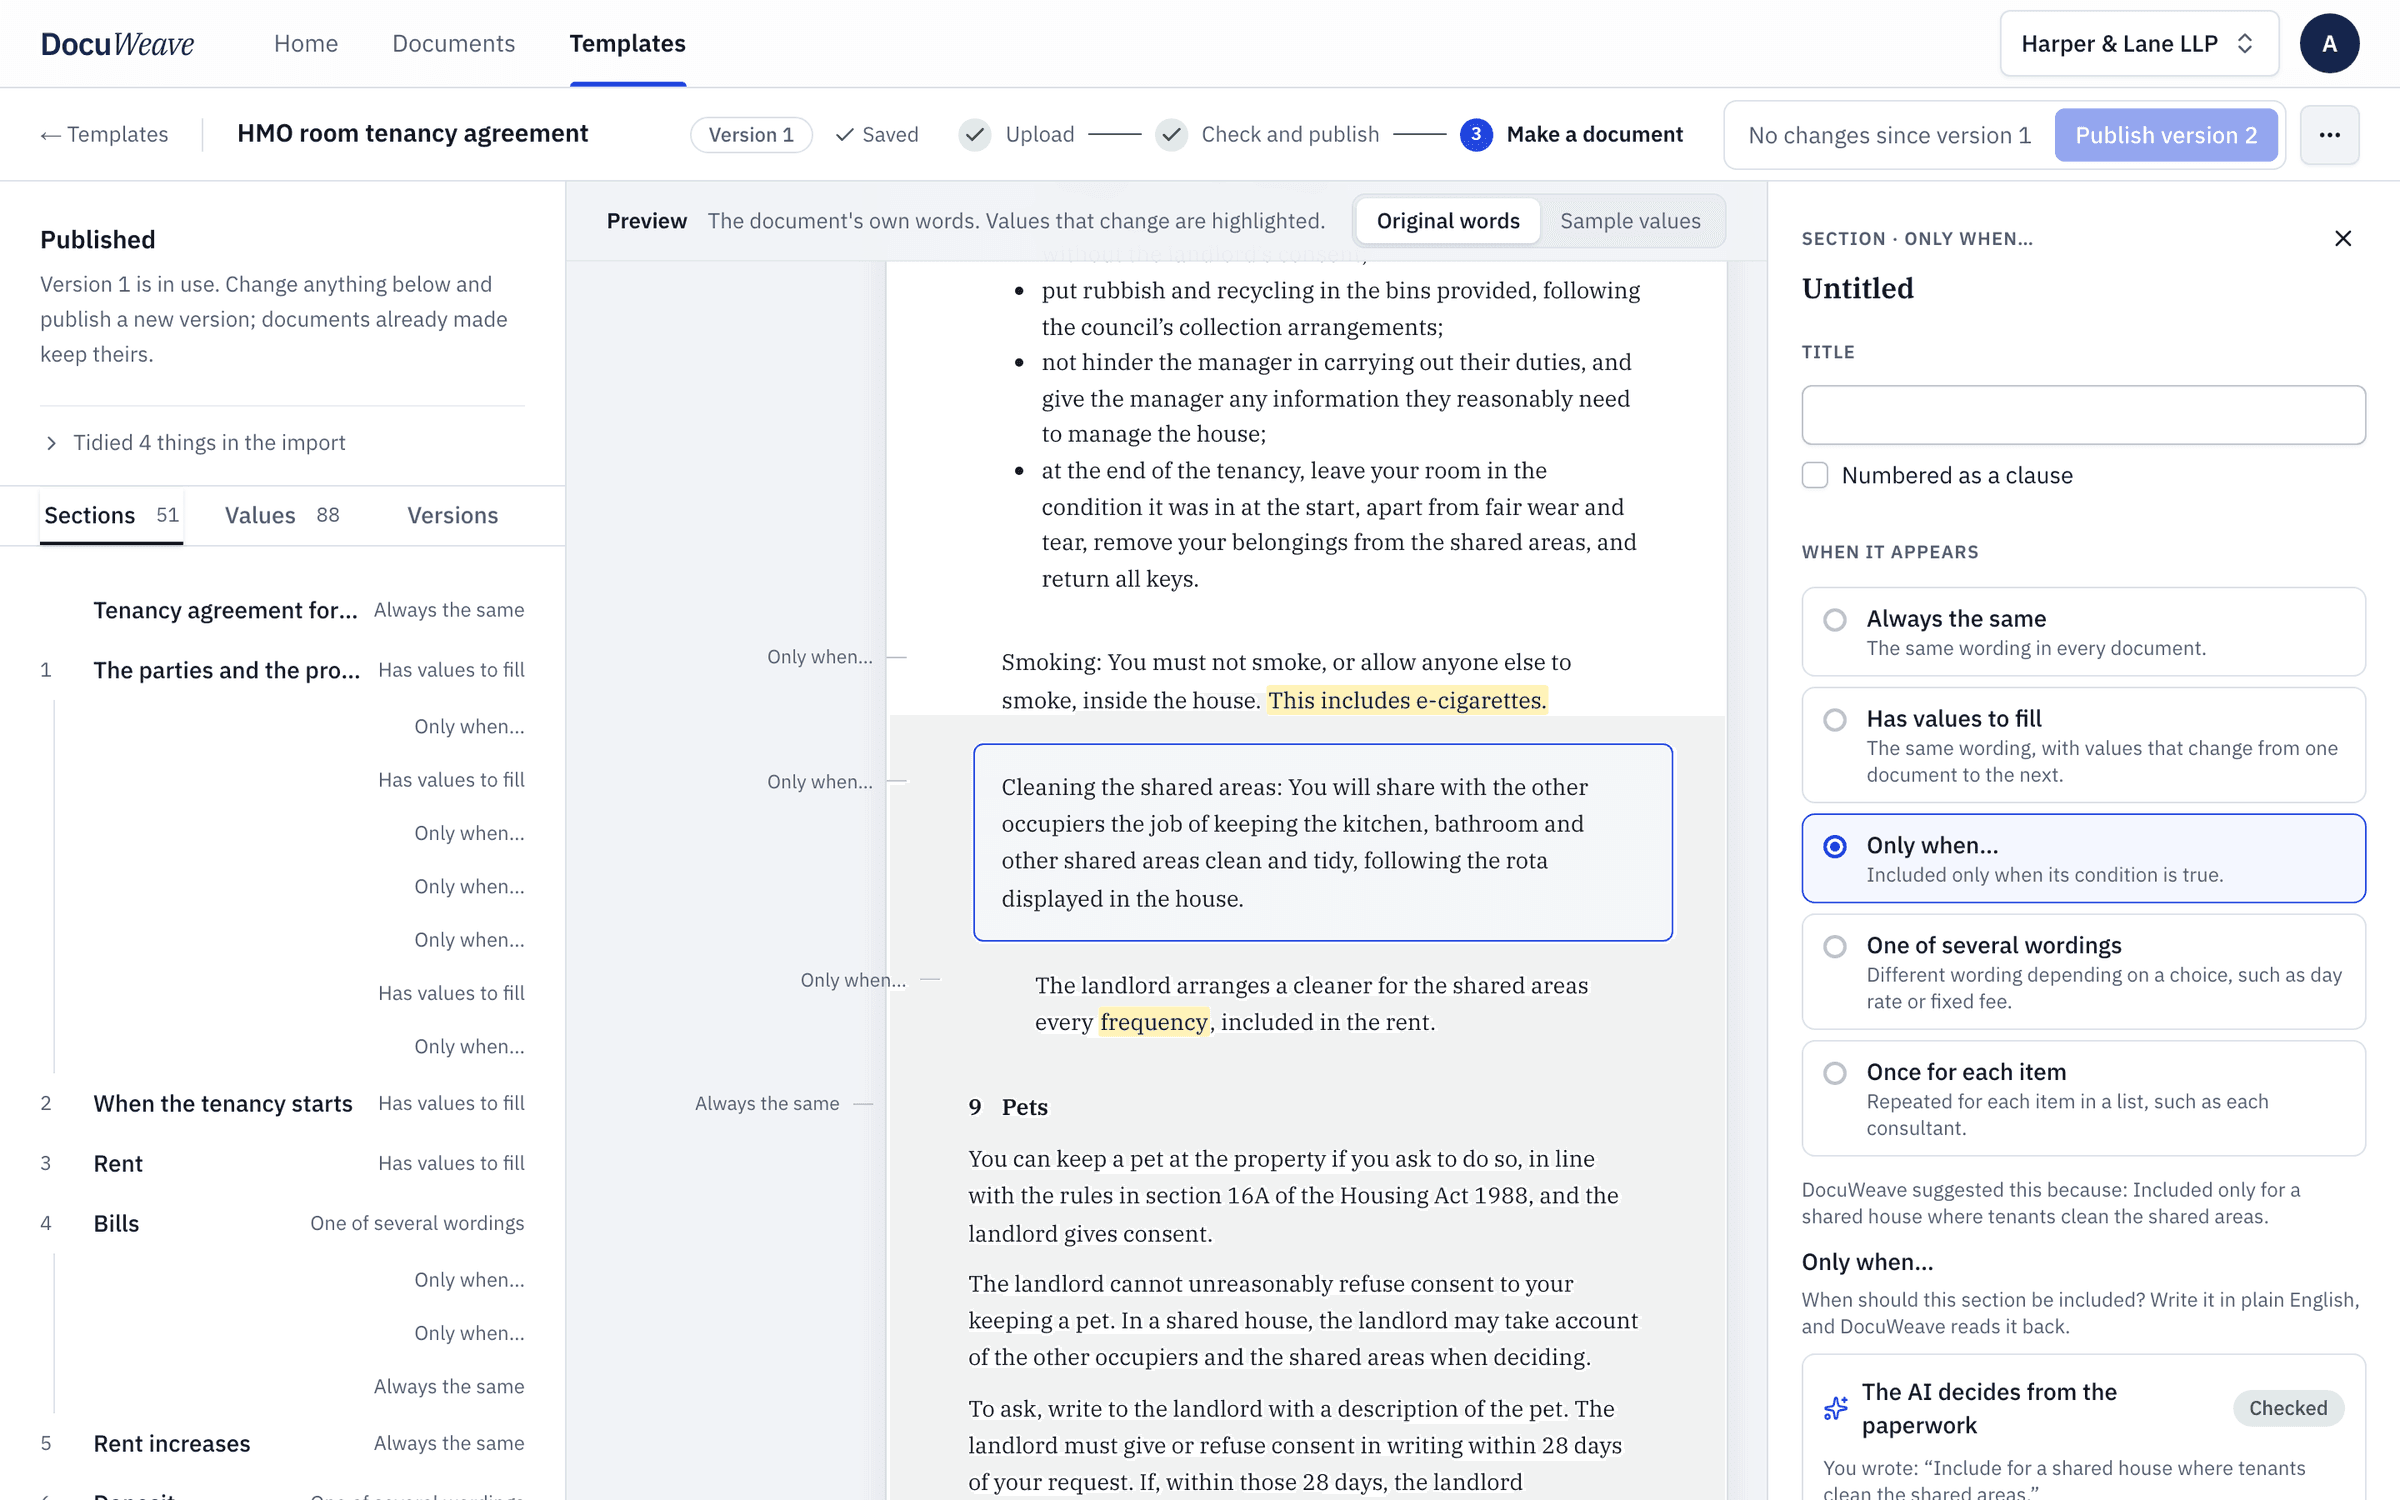Viewport: 2400px width, 1500px height.
Task: Select the Has values to fill option
Action: tap(2083, 745)
